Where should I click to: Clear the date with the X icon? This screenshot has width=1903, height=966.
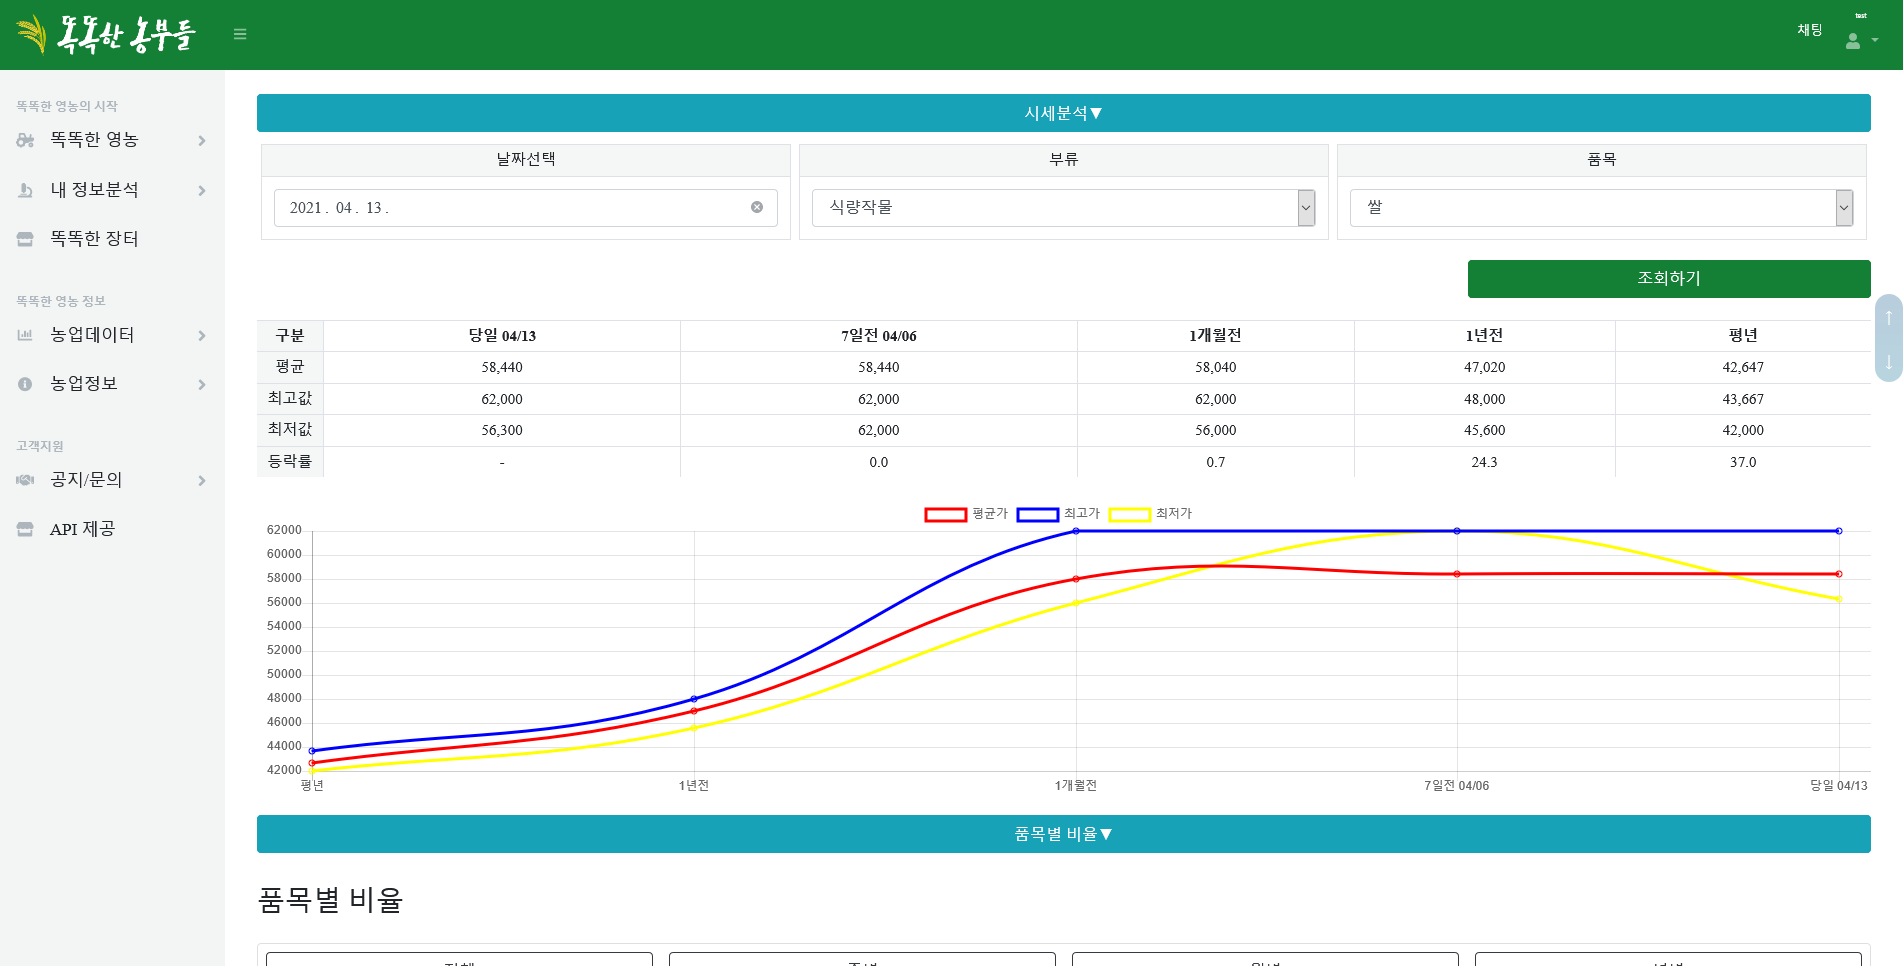click(x=757, y=207)
